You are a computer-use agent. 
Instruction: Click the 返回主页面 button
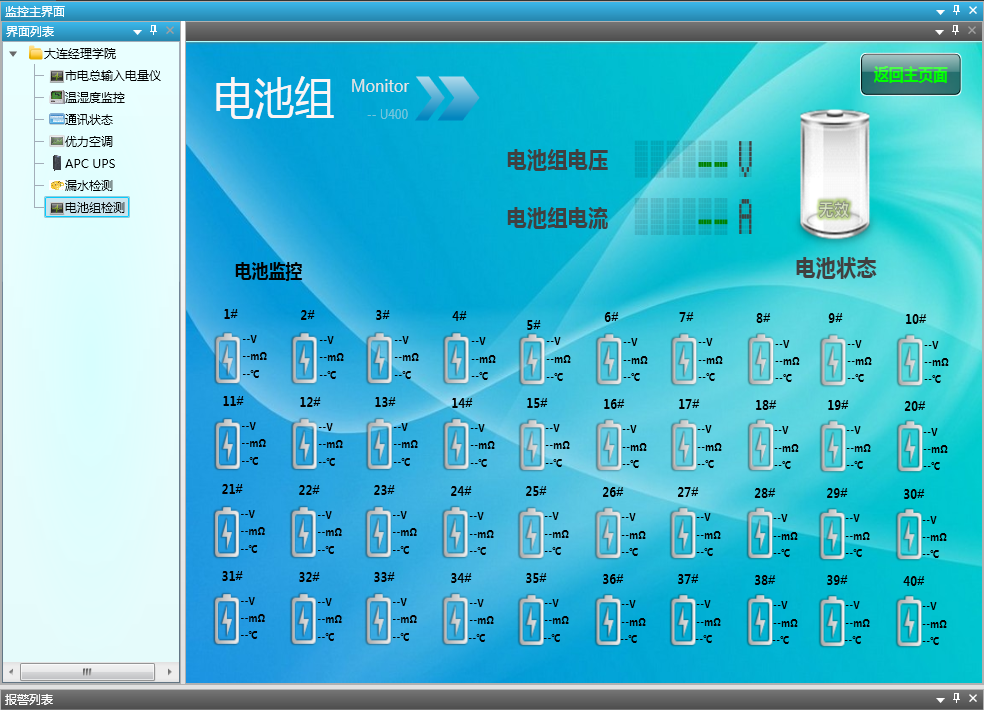tap(909, 74)
